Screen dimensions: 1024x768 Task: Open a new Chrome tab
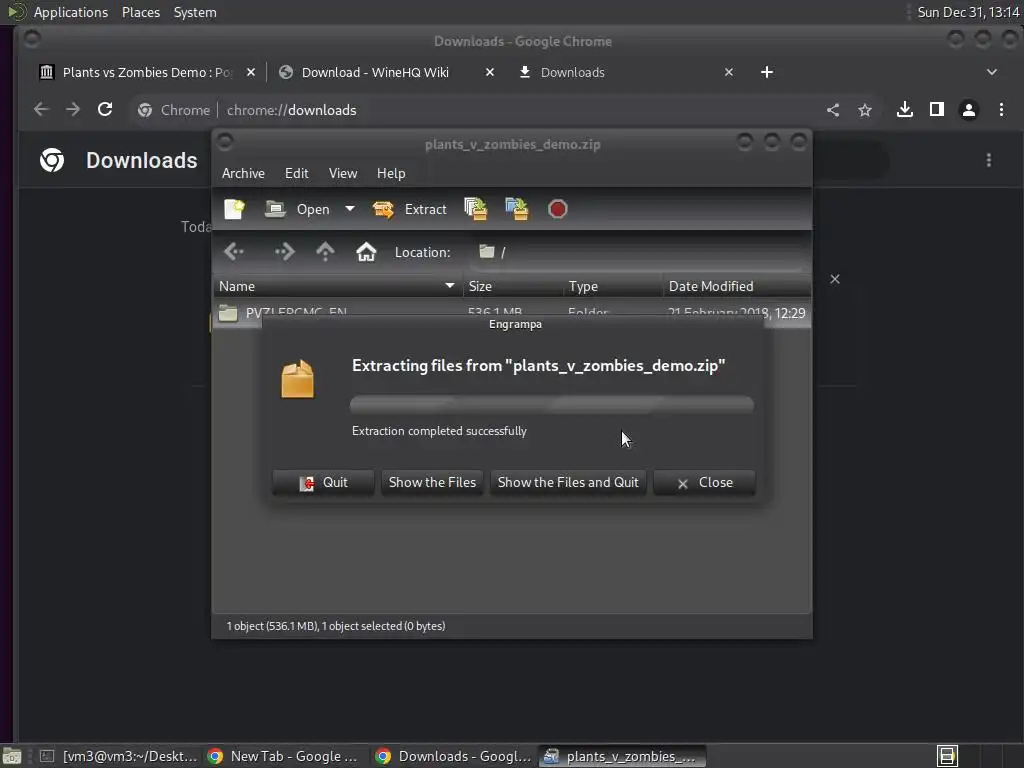767,72
